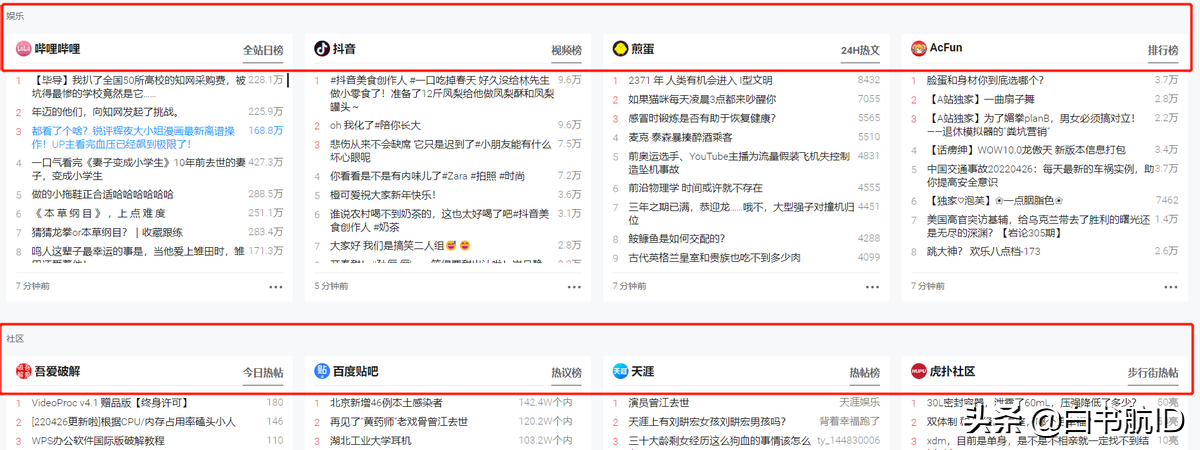Viewport: 1200px width, 450px height.
Task: Click the 煎蛋 yellow logo icon
Action: point(621,48)
